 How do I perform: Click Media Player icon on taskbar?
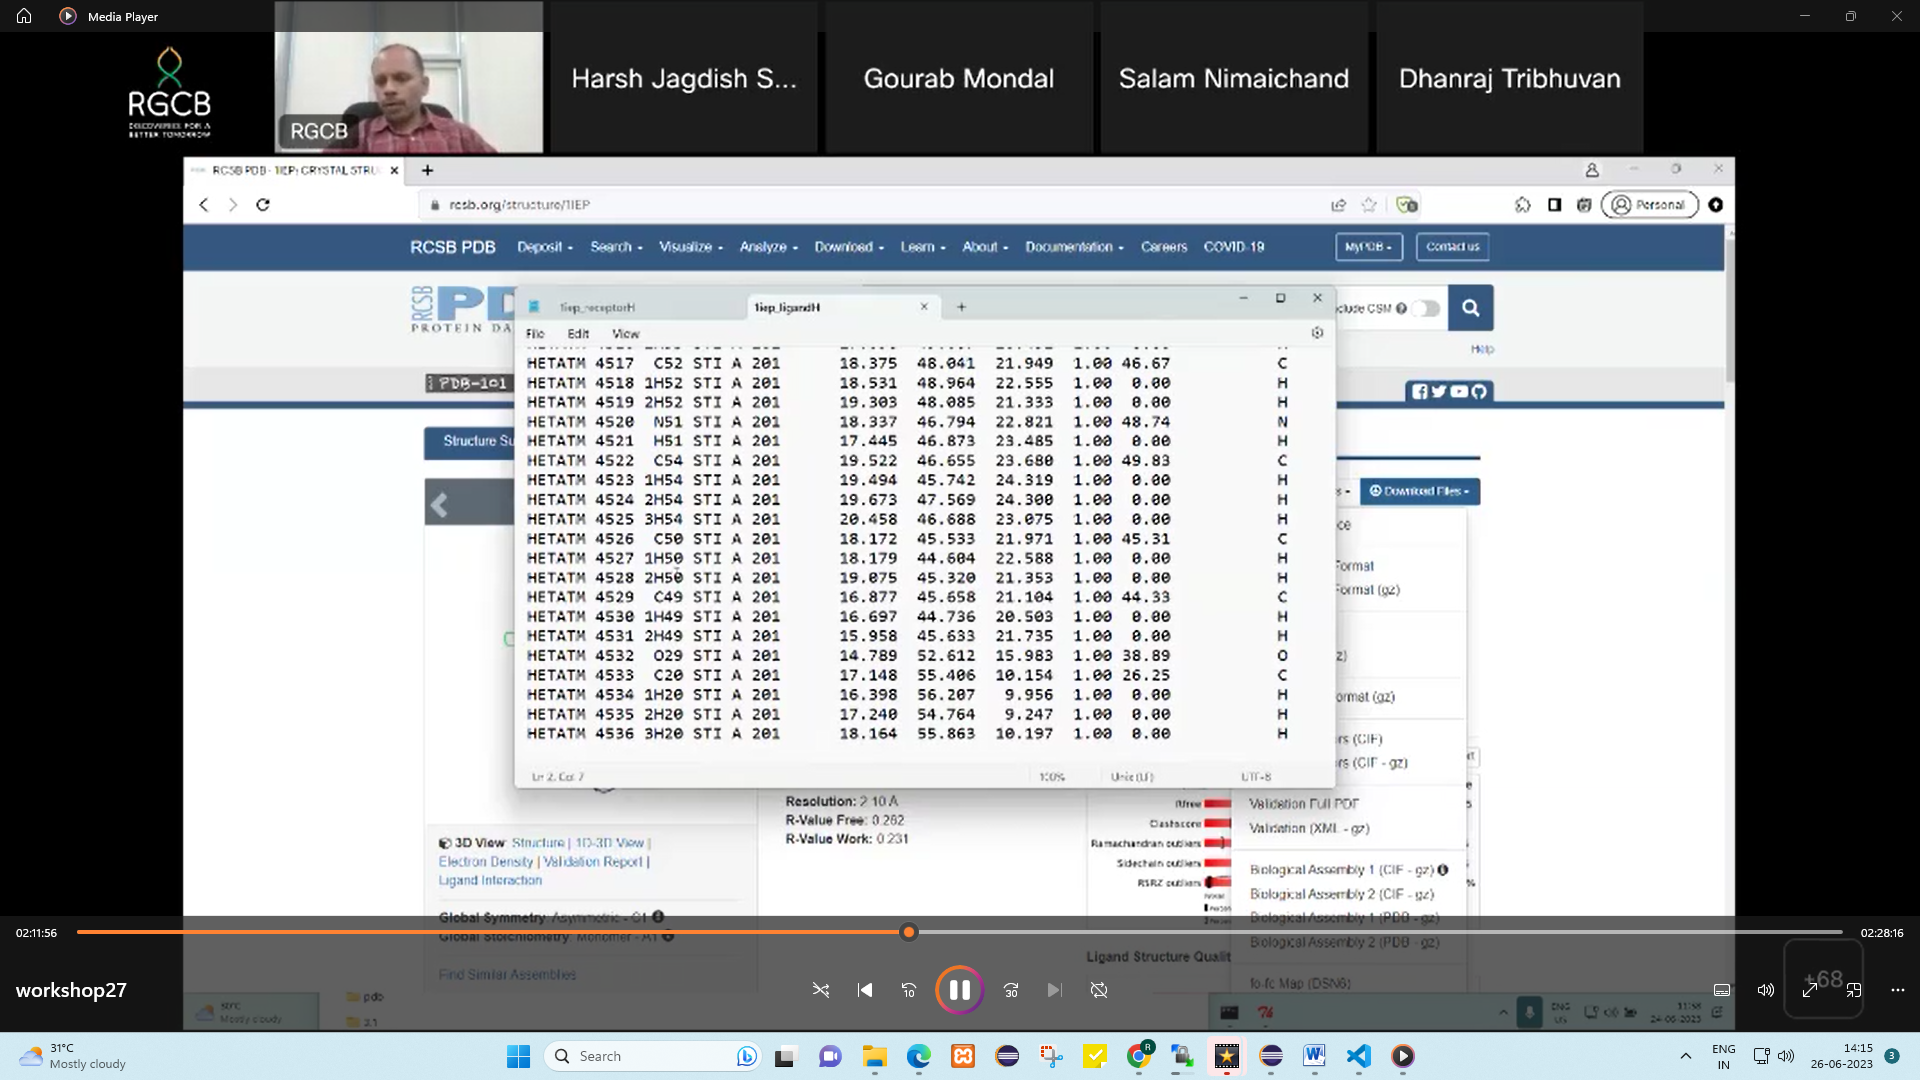coord(1402,1056)
